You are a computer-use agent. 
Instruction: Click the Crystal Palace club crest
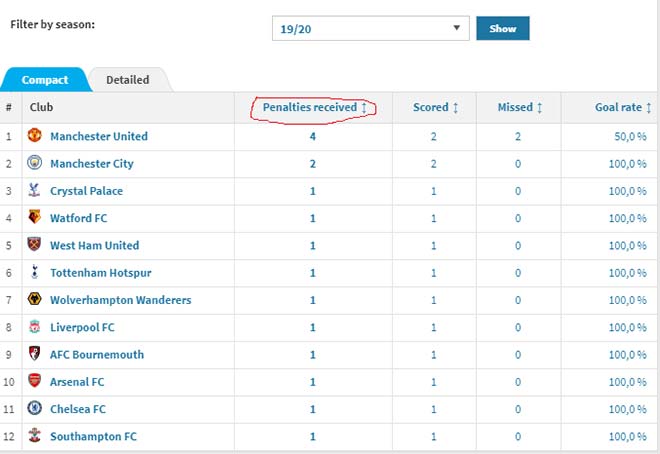tap(35, 190)
